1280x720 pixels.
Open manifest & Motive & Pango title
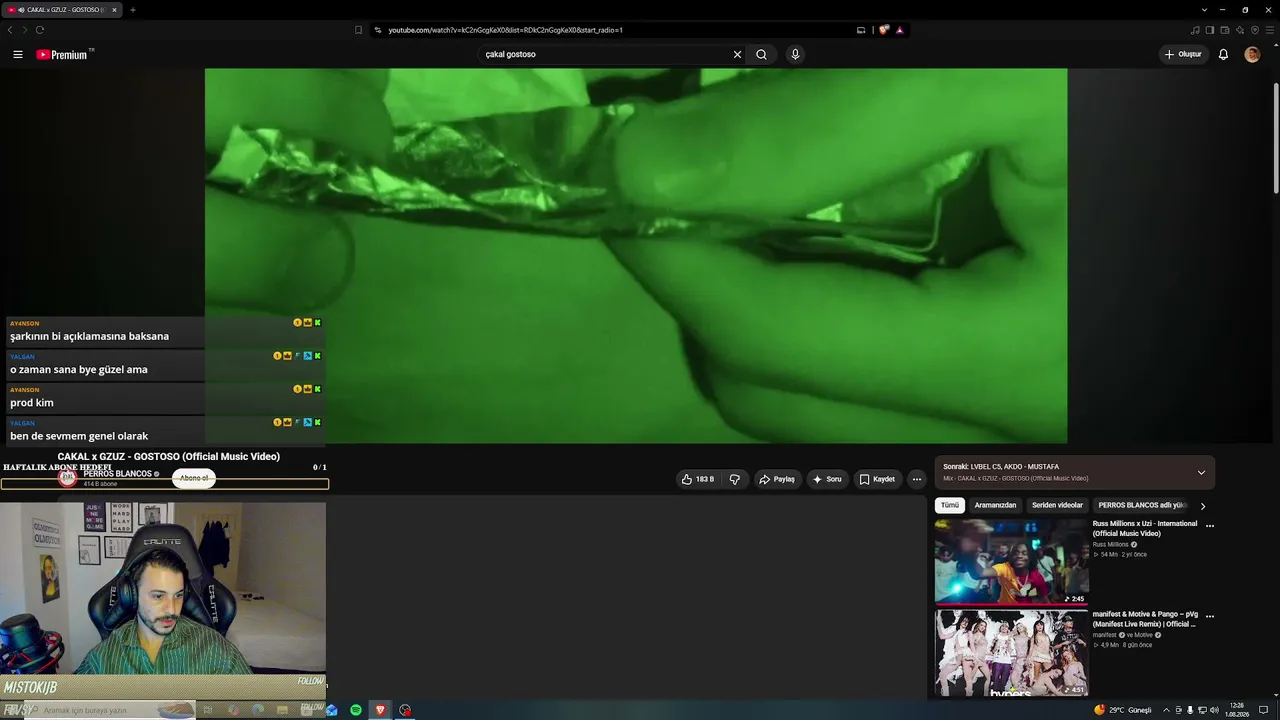point(1145,619)
